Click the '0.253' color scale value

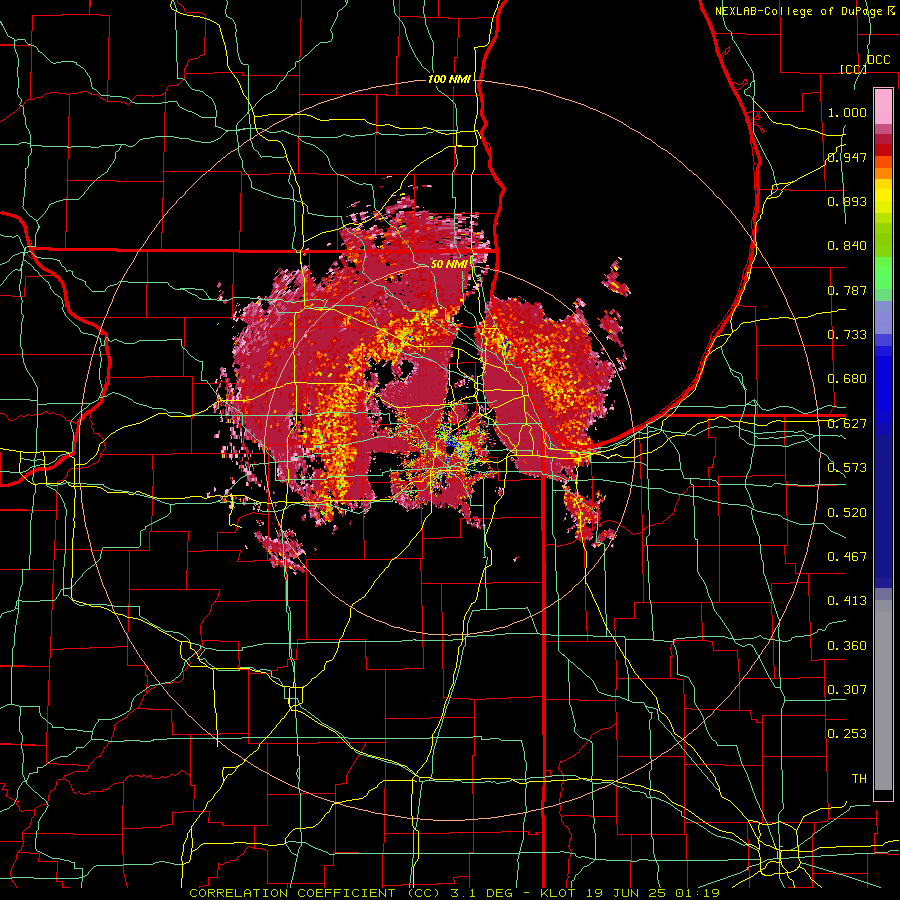coord(847,734)
